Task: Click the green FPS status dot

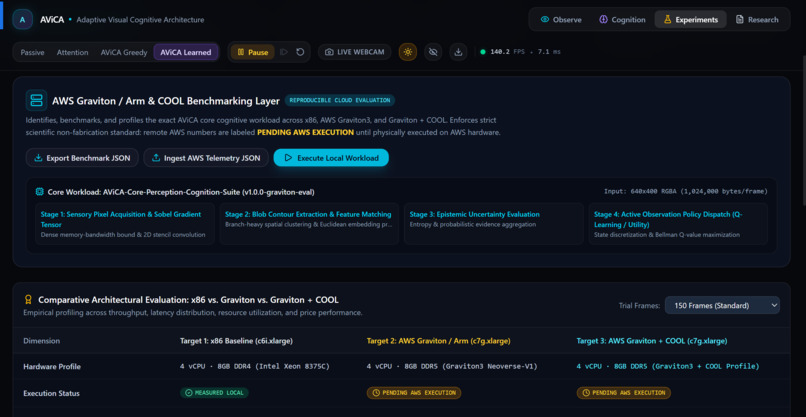Action: point(482,52)
